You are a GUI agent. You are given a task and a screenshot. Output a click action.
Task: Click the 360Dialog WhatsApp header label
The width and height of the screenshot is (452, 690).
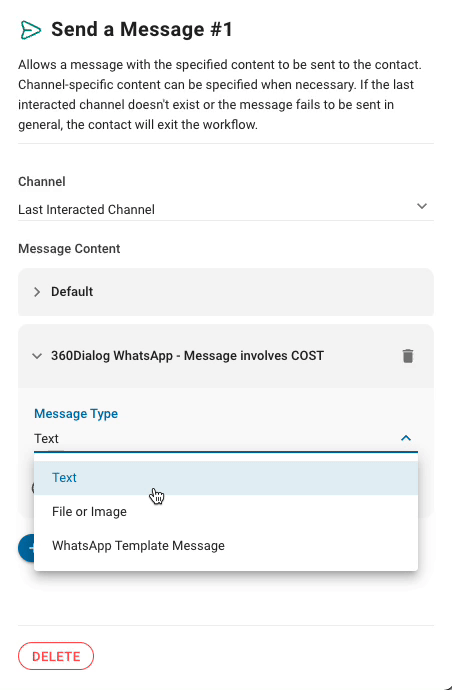(187, 356)
